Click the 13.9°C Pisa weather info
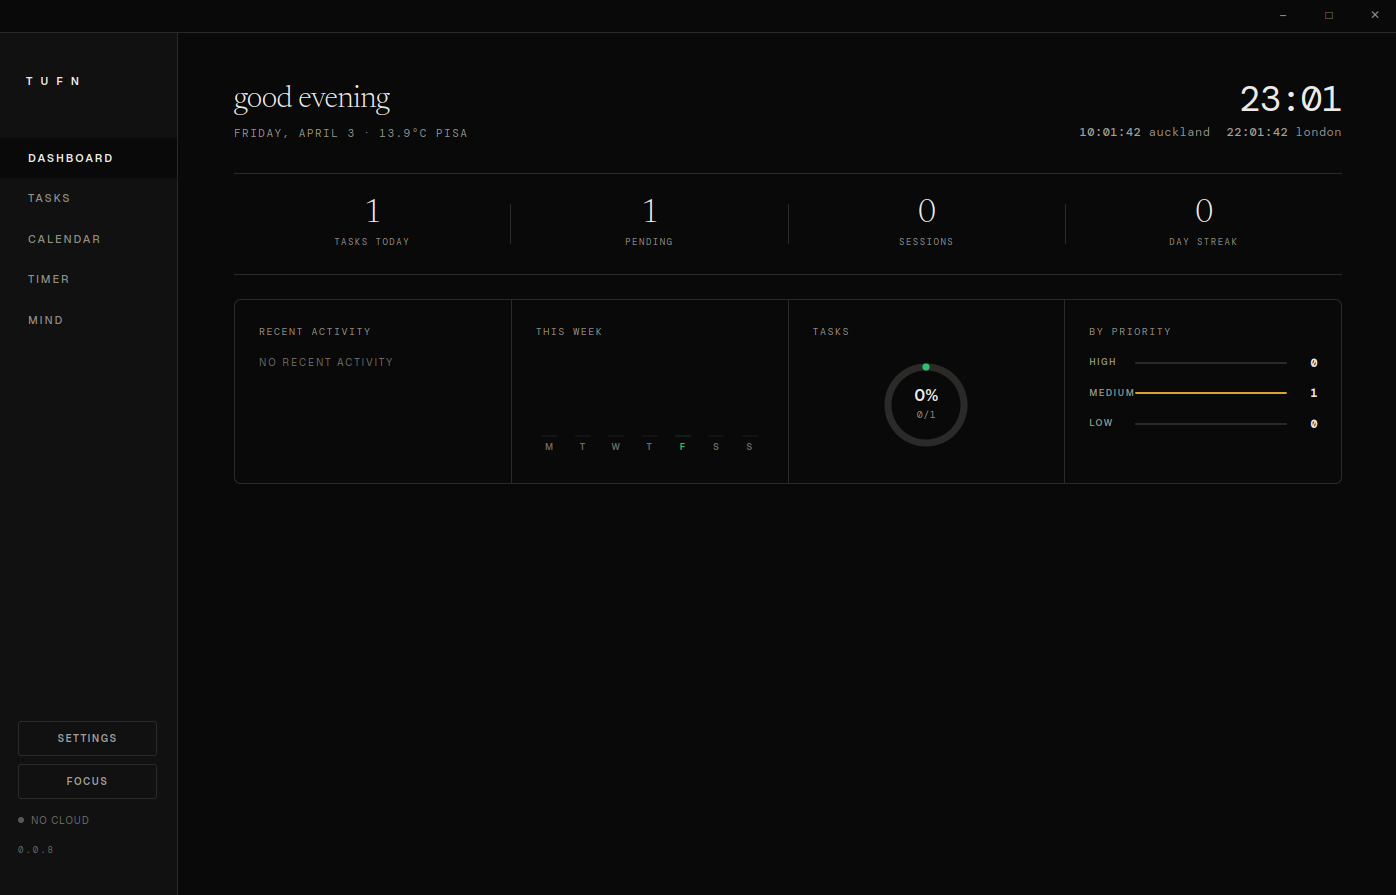This screenshot has height=895, width=1396. 423,133
